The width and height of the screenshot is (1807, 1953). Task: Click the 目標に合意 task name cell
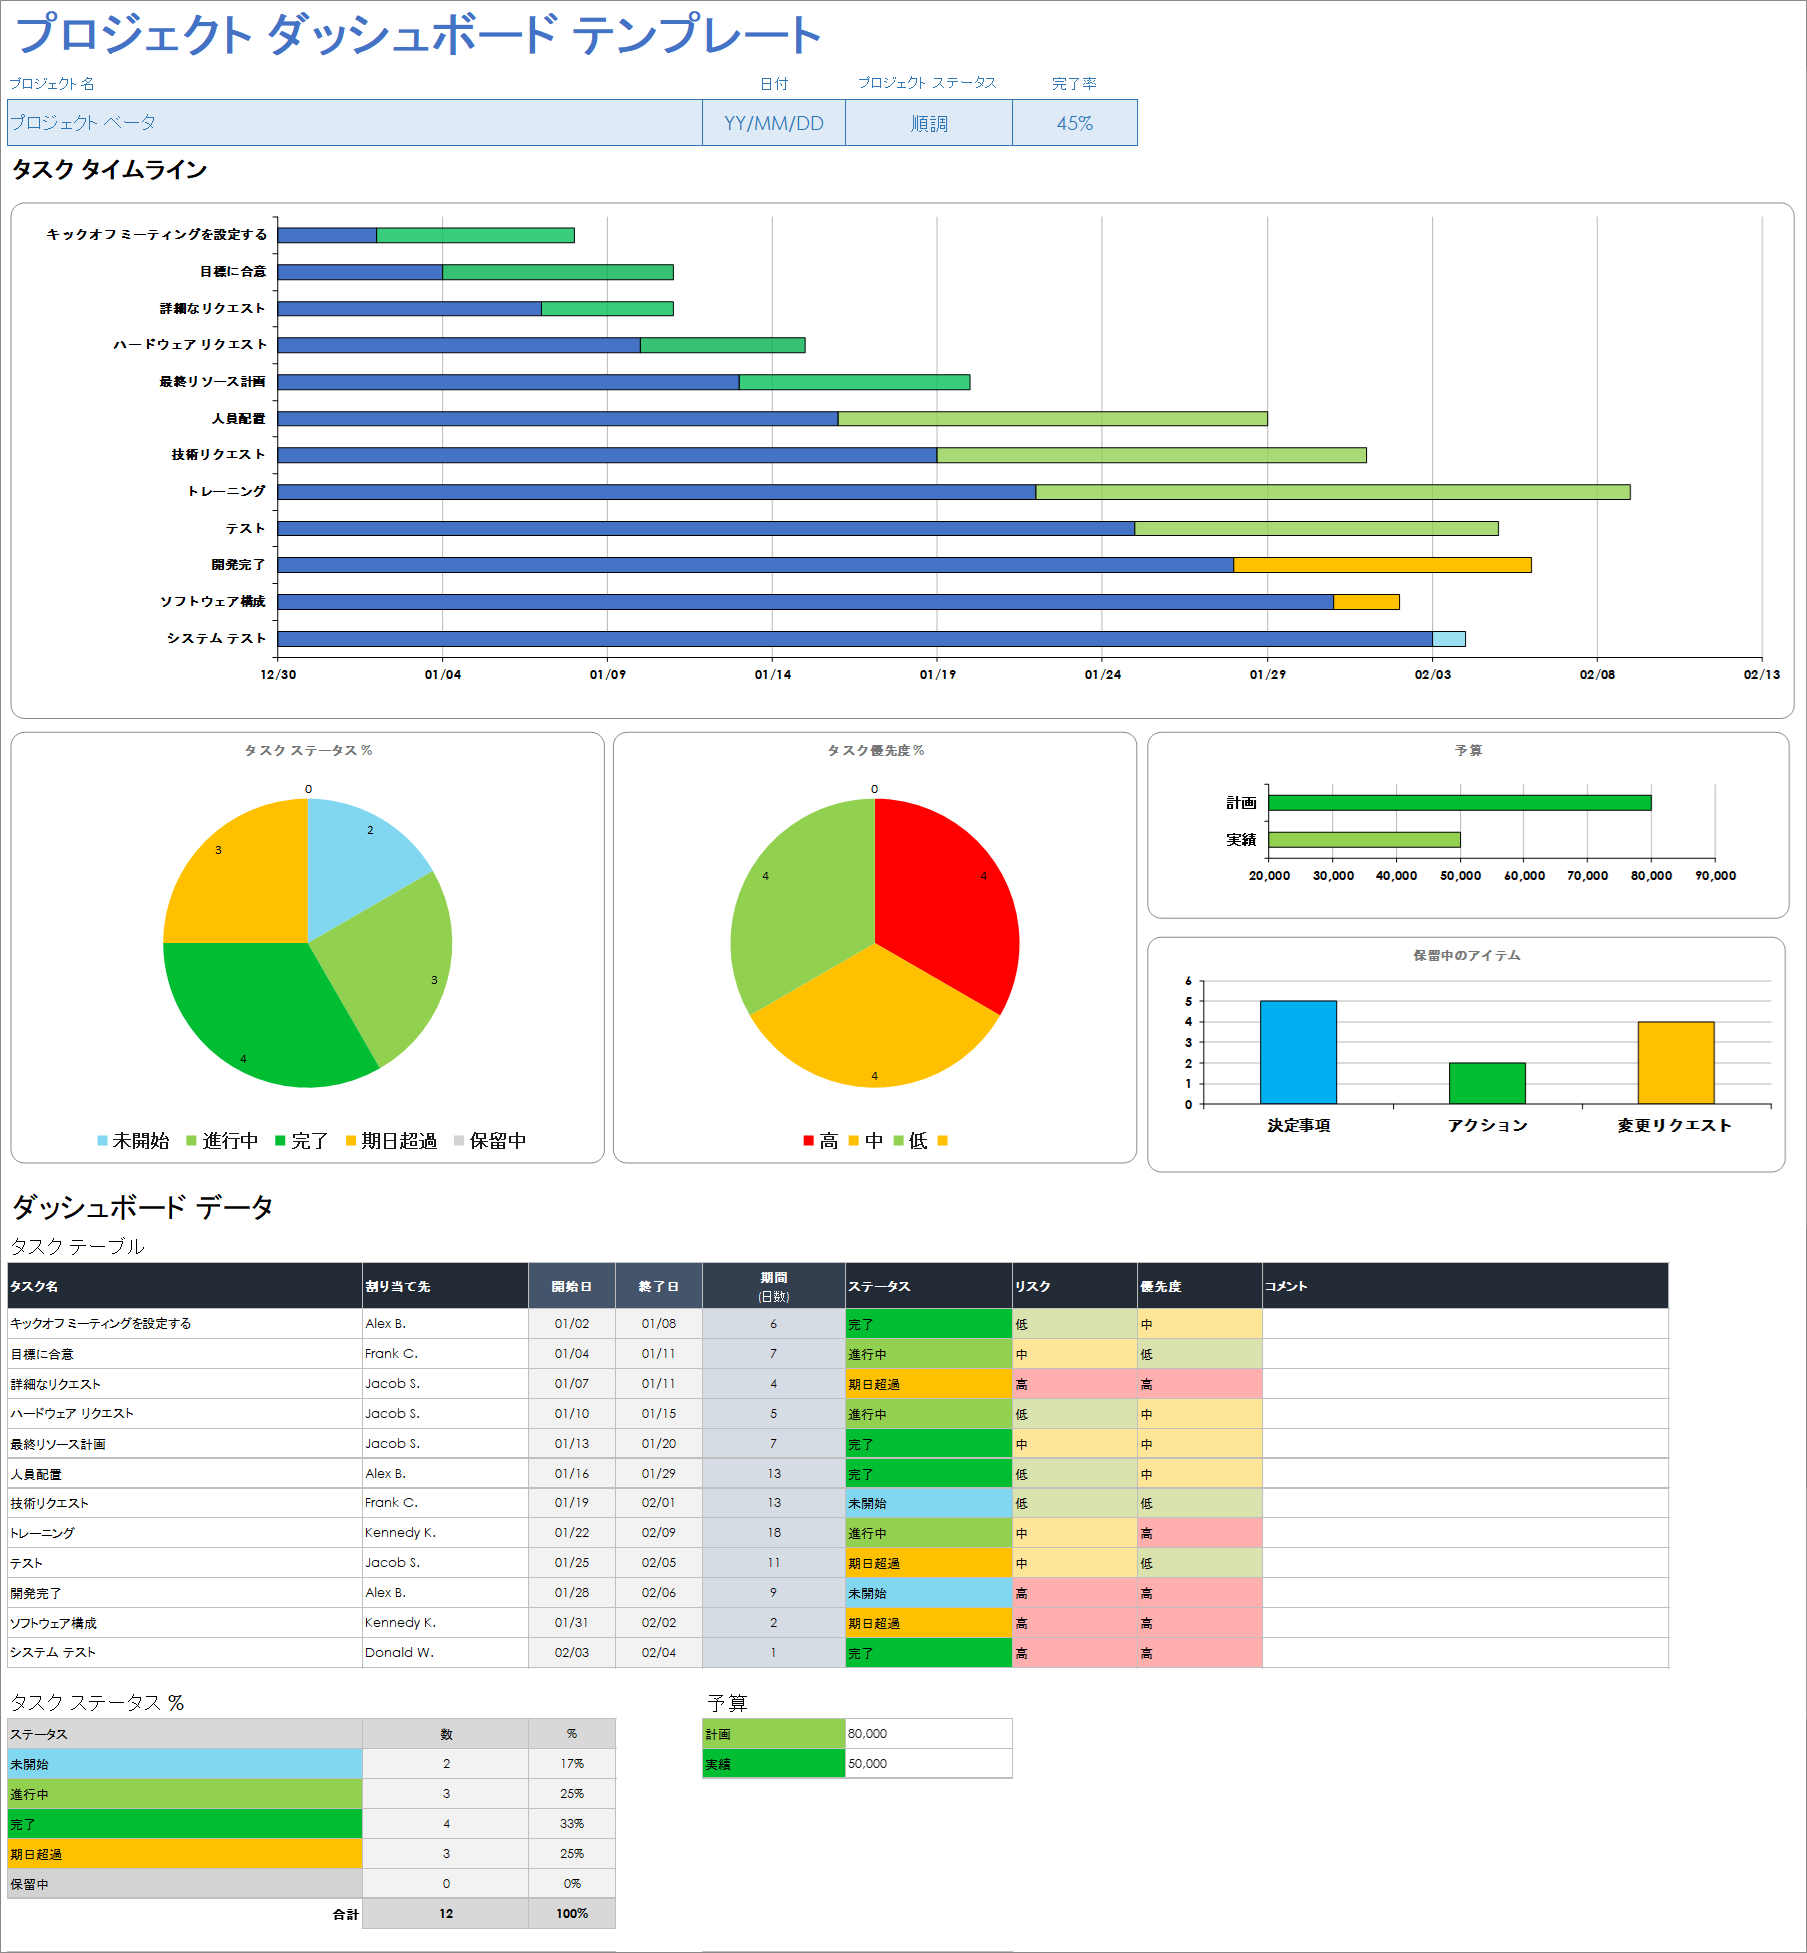[x=185, y=1354]
